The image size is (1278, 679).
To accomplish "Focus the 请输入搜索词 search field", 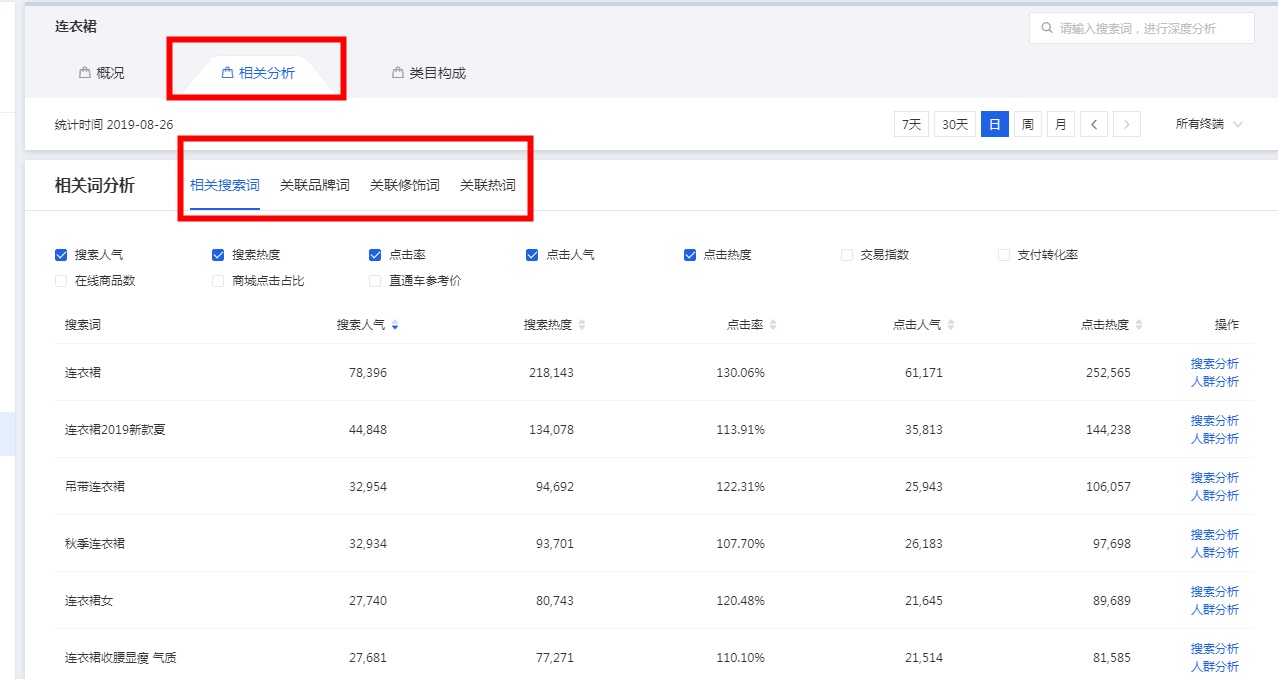I will point(1142,29).
